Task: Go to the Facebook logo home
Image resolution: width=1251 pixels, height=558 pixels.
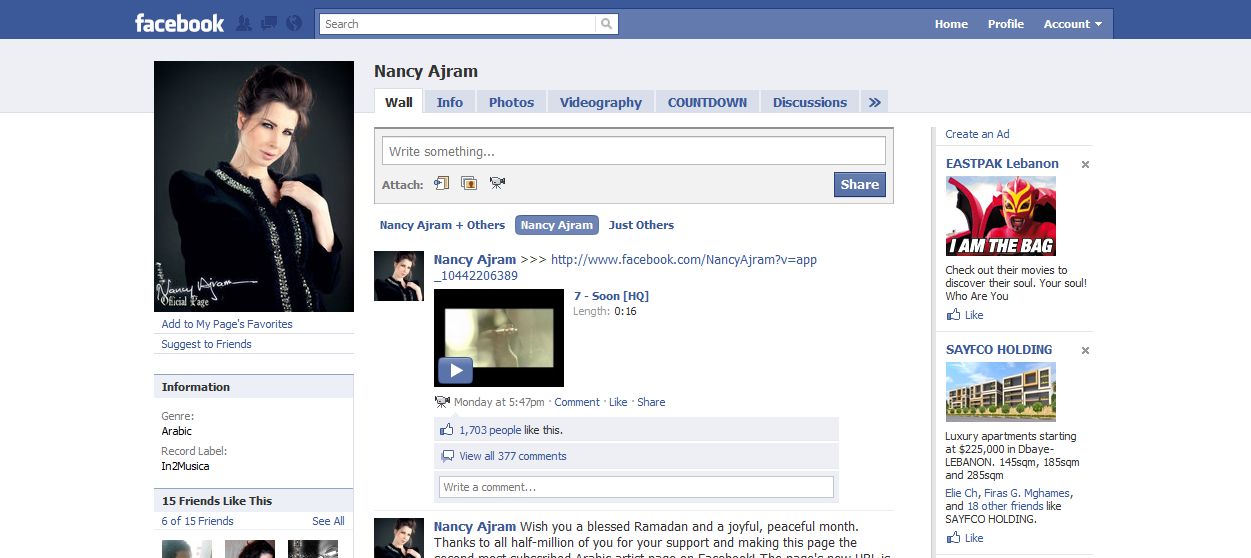Action: pyautogui.click(x=180, y=23)
